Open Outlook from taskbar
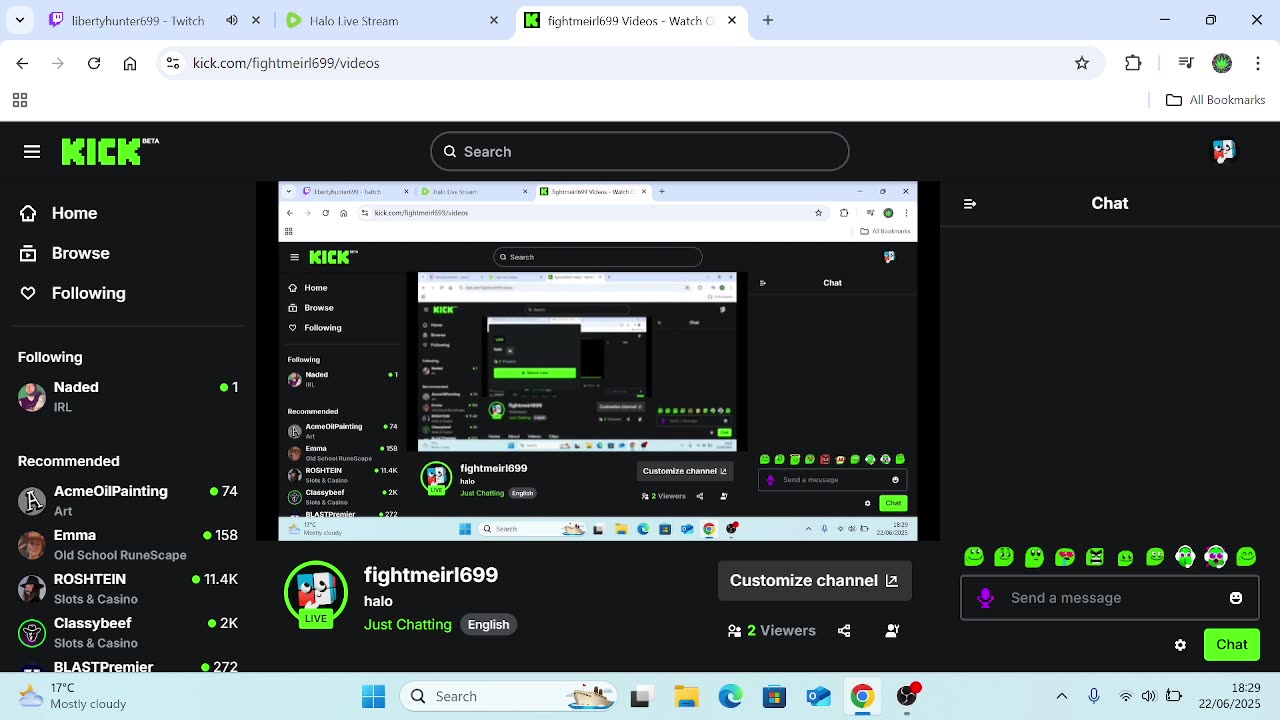This screenshot has width=1280, height=720. click(x=818, y=697)
